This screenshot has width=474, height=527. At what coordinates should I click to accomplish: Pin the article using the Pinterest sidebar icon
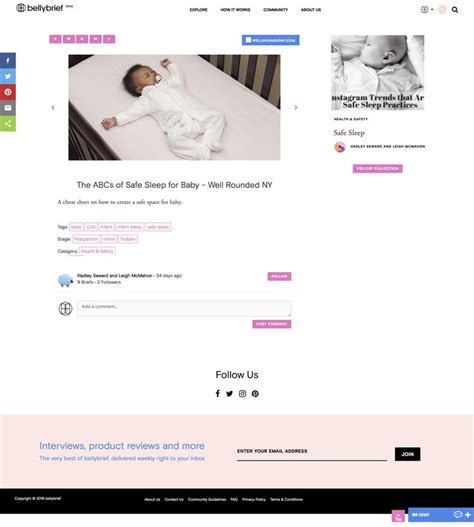(8, 92)
